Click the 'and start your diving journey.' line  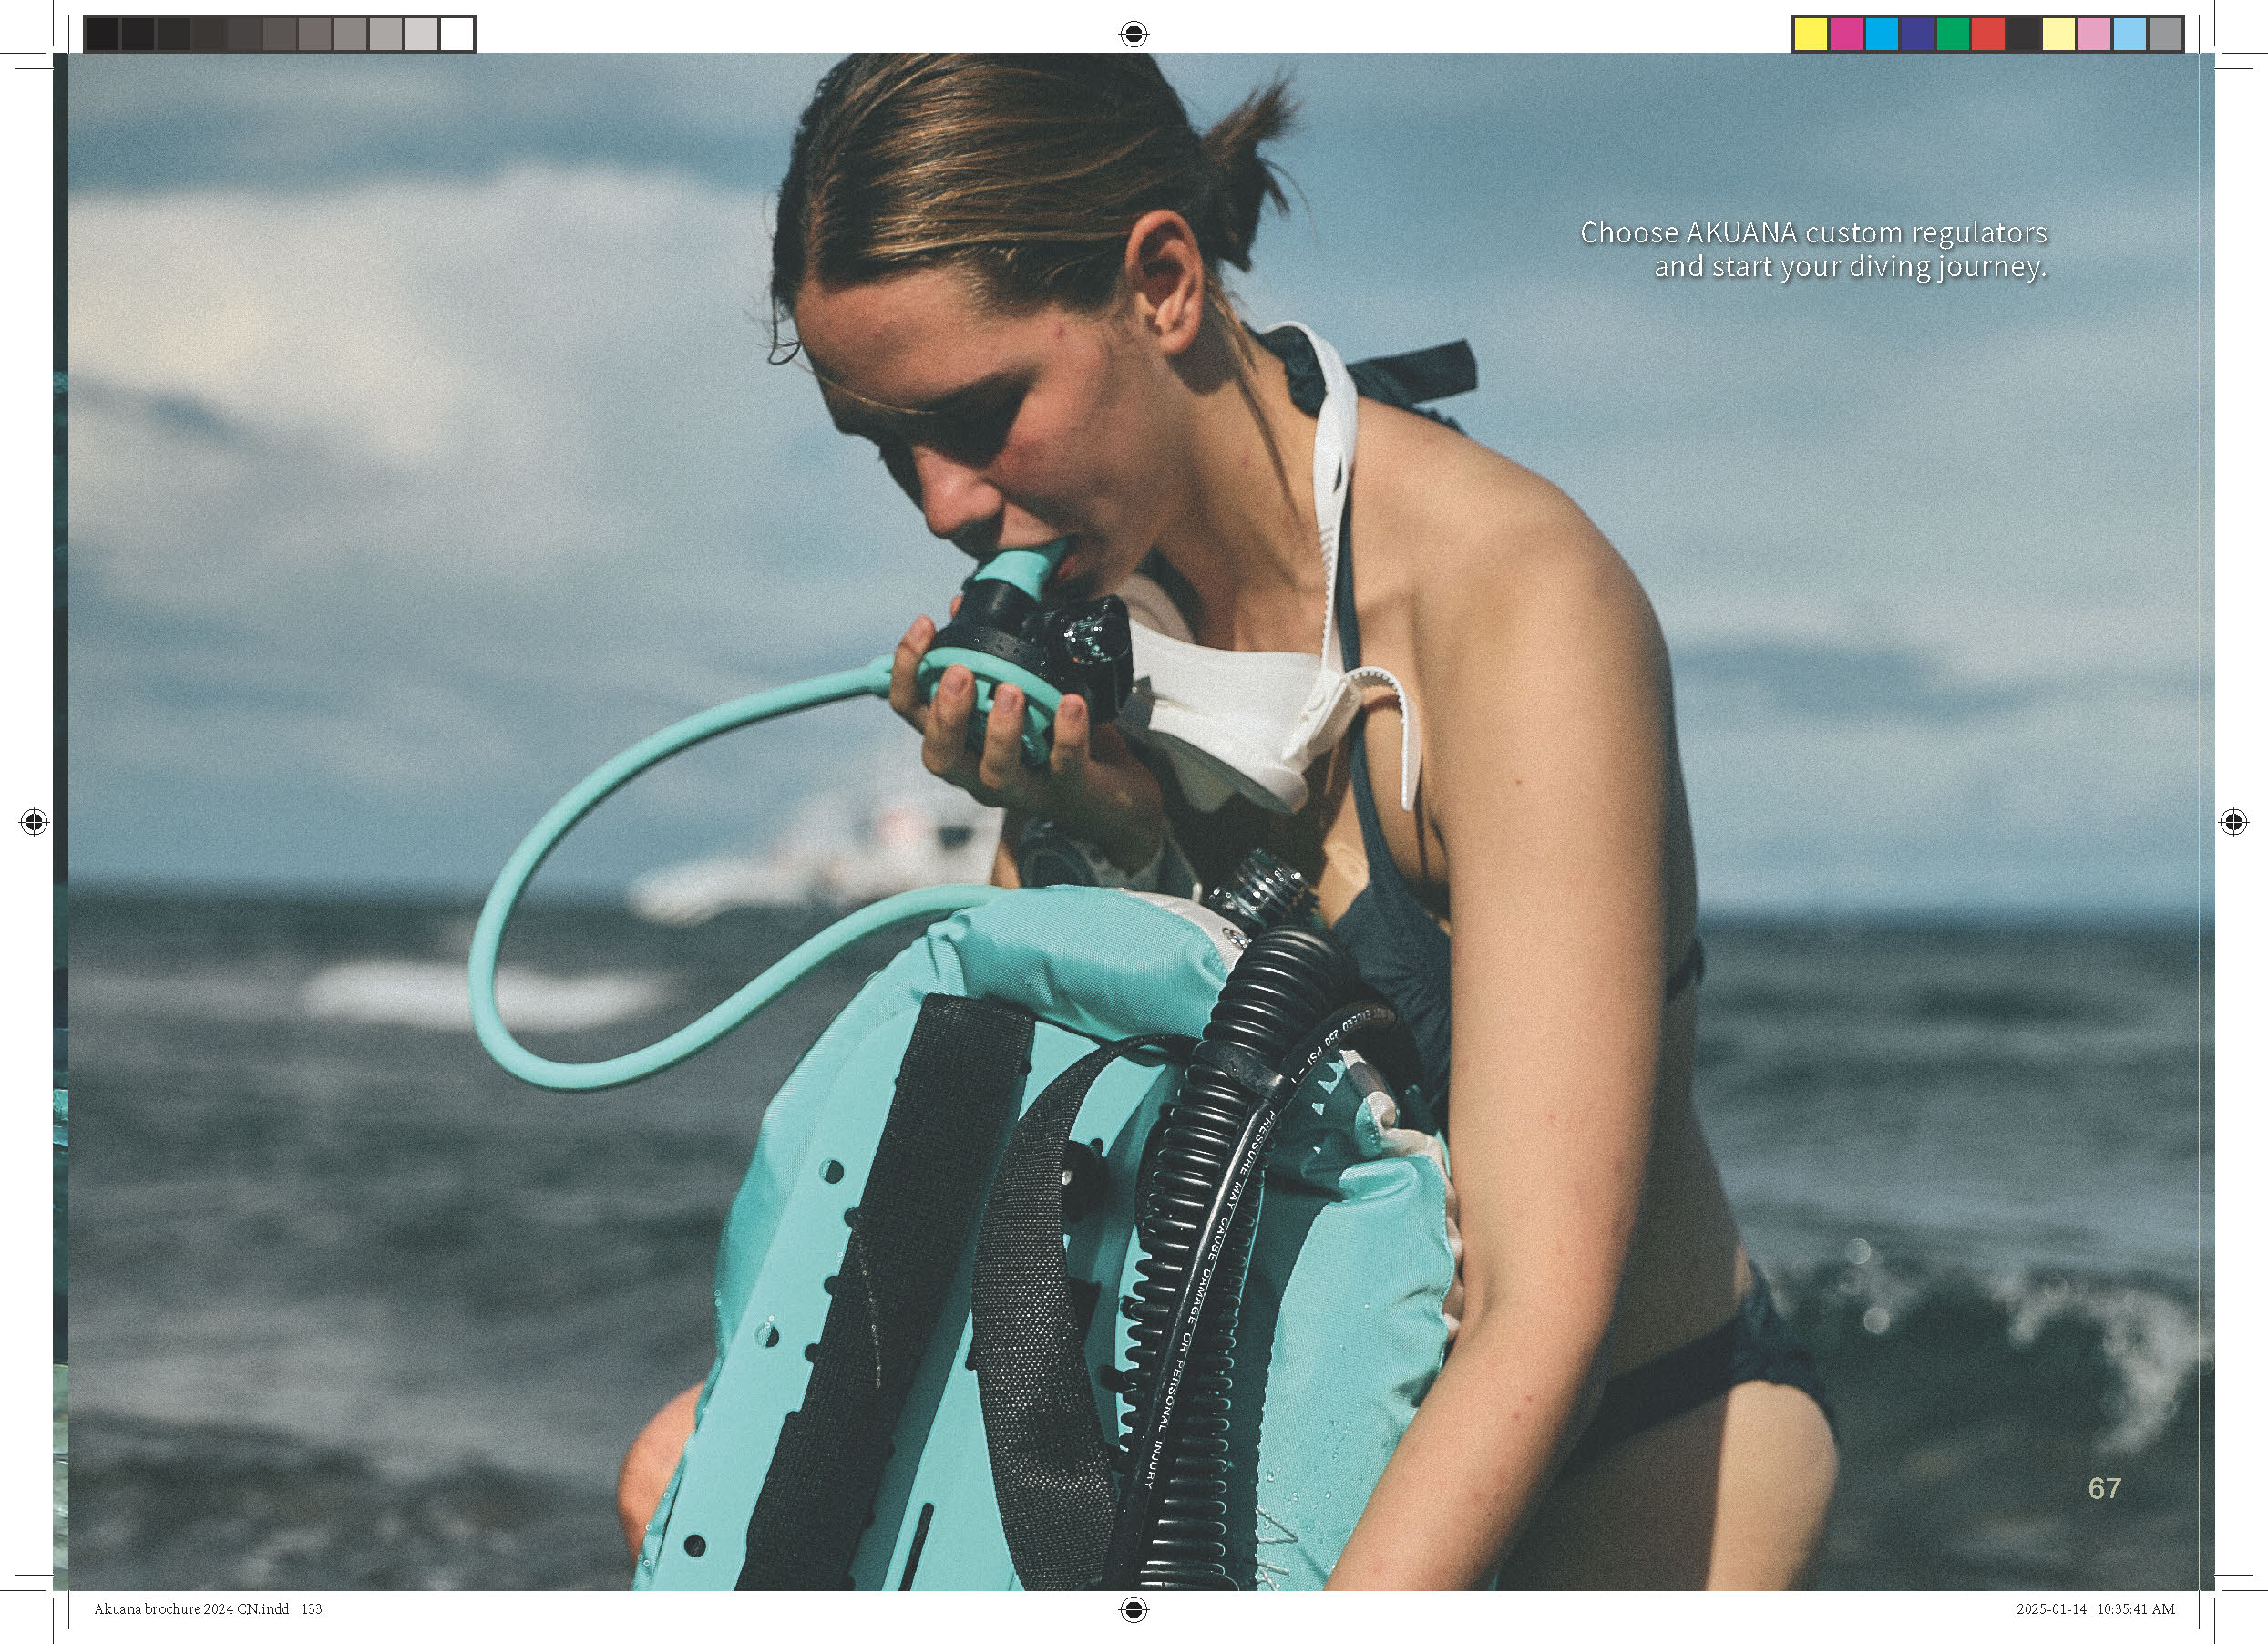[1850, 267]
